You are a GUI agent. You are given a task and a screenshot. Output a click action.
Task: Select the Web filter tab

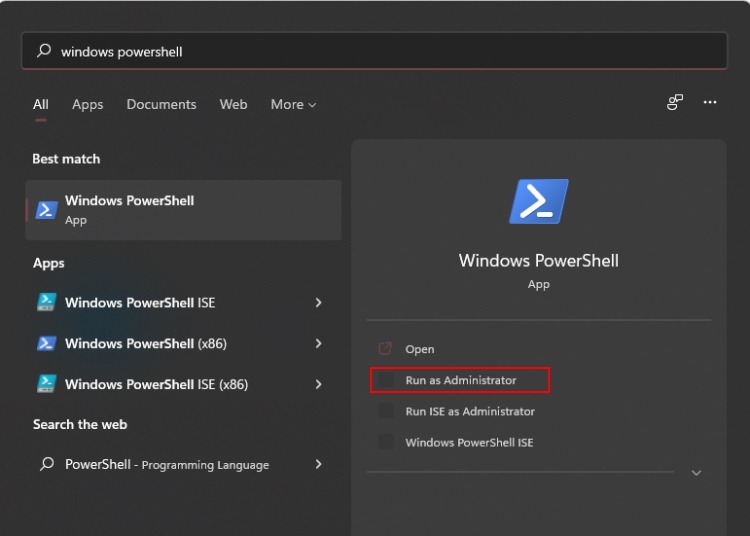tap(233, 104)
